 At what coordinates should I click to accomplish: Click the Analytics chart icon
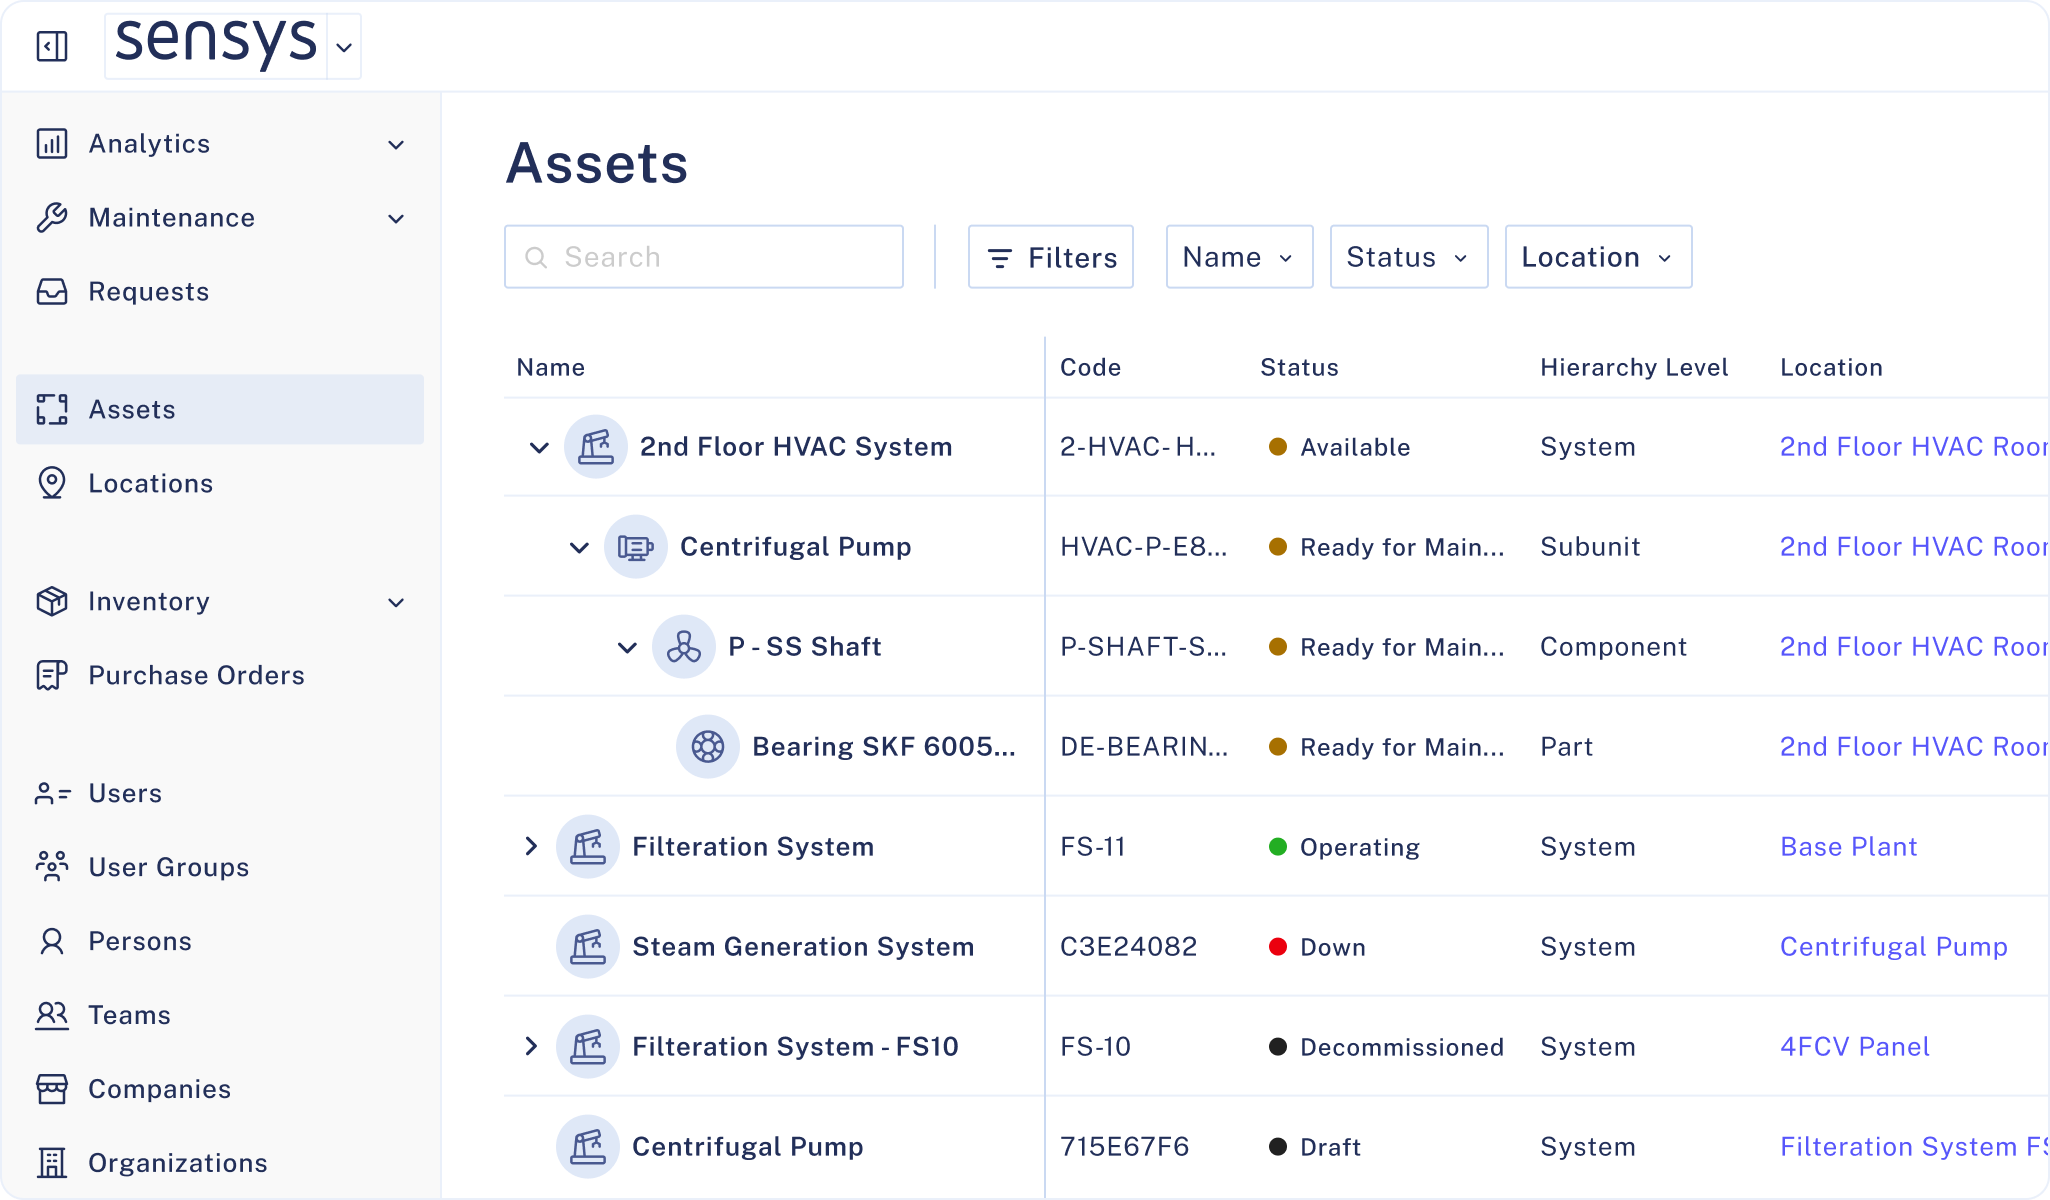click(52, 144)
